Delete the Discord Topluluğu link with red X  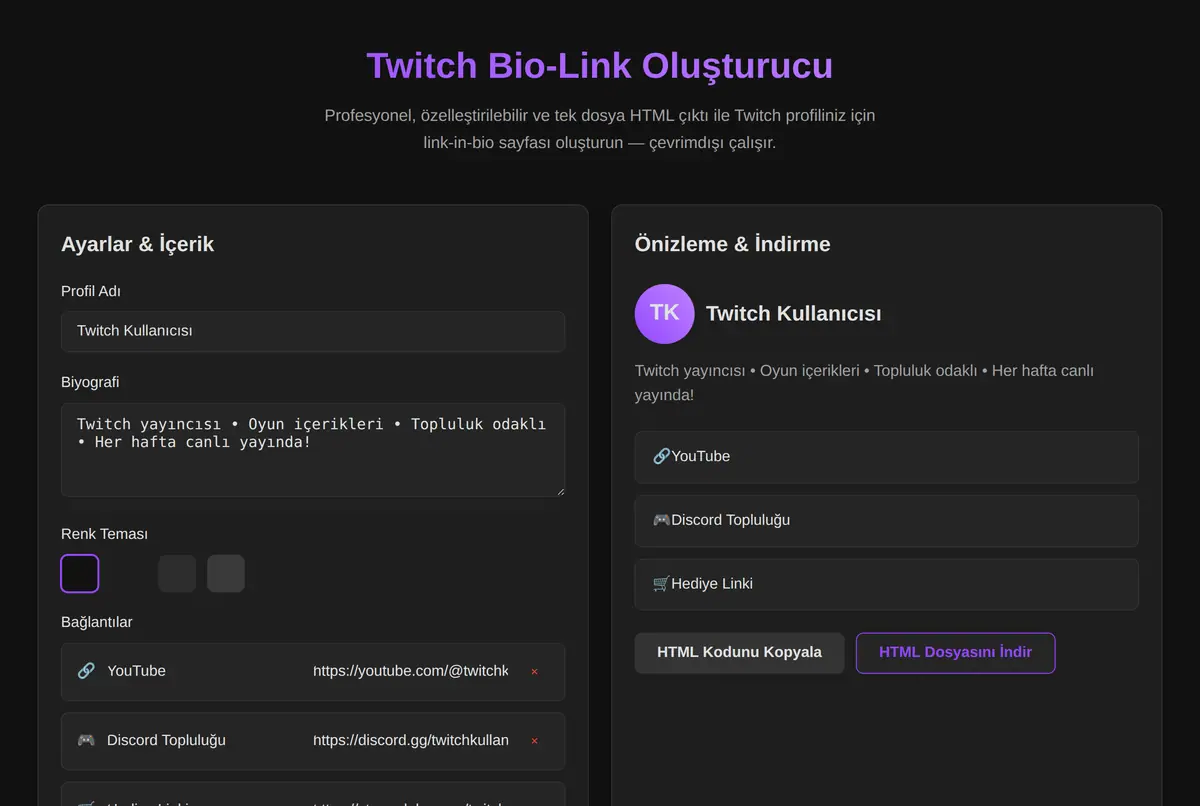[x=534, y=741]
